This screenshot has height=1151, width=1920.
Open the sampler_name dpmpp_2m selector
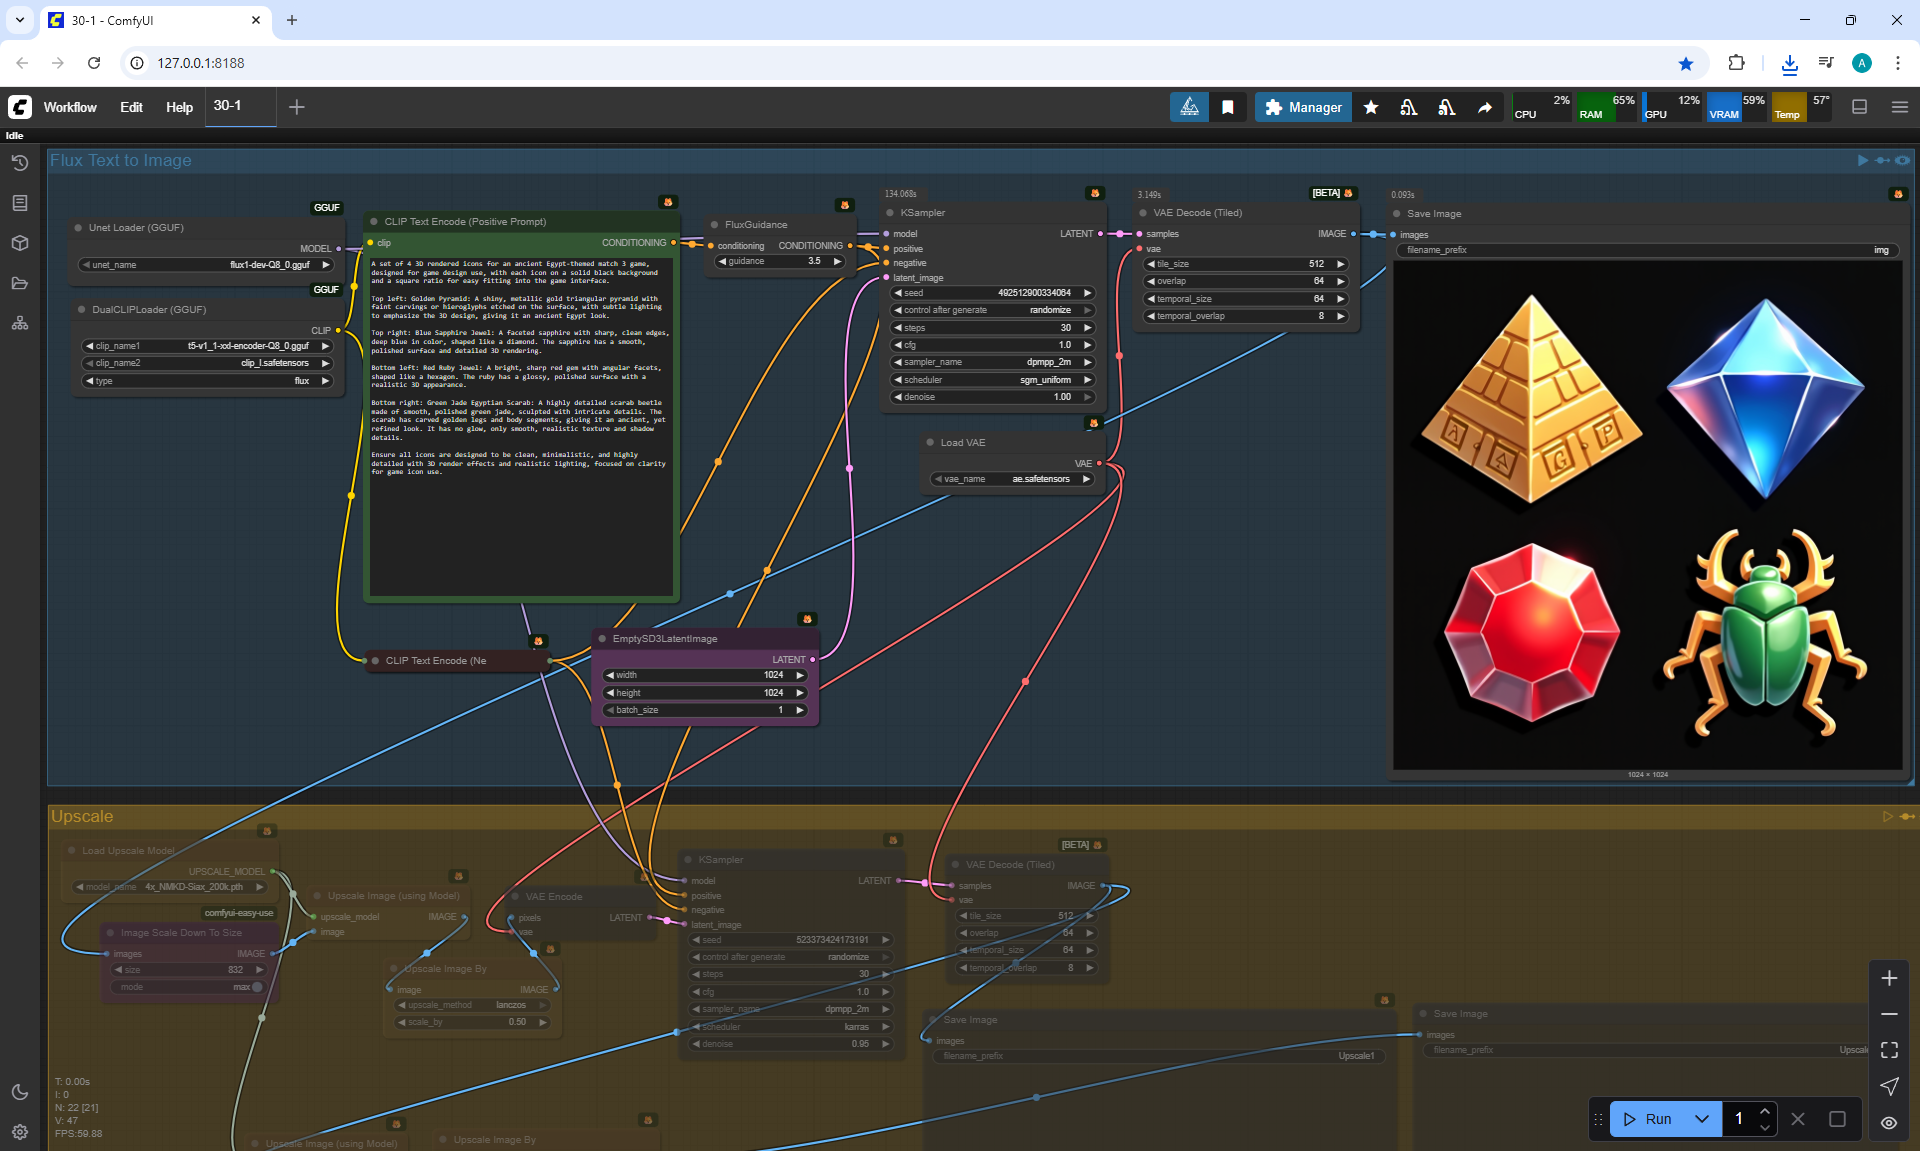(x=992, y=362)
